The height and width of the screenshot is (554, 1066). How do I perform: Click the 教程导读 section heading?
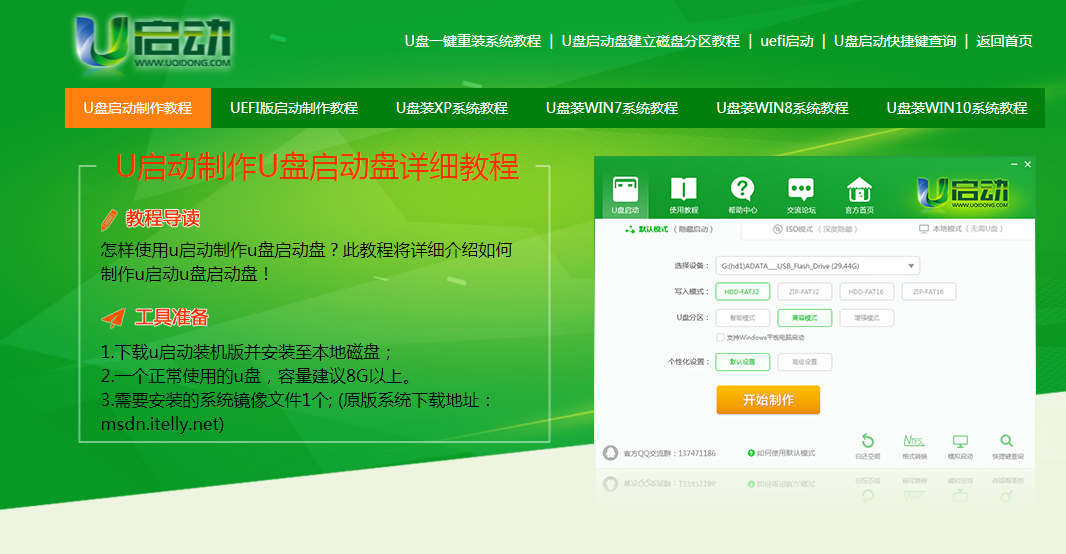162,219
